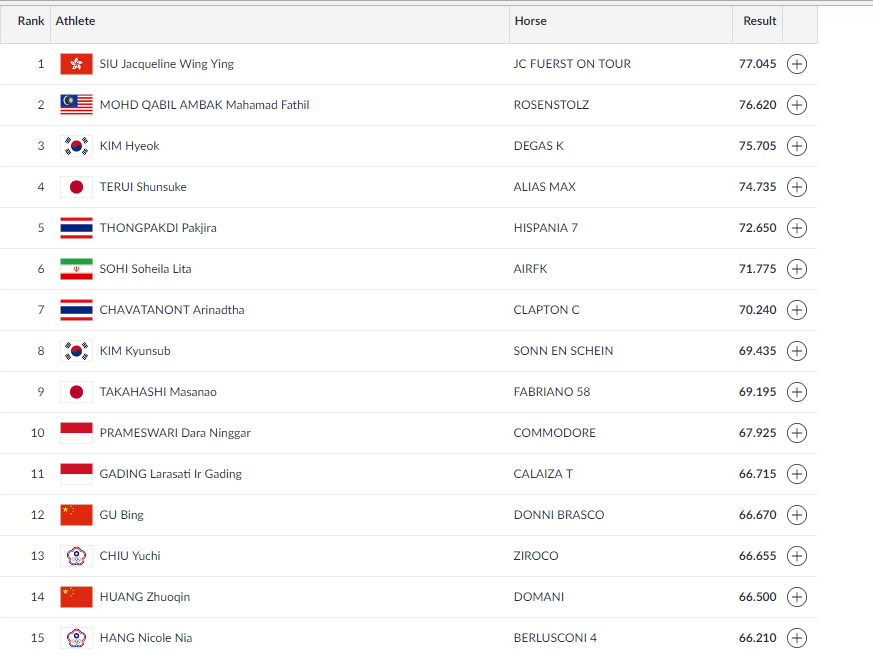This screenshot has width=873, height=659.
Task: Click plus icon beside result 74.735
Action: tap(797, 187)
